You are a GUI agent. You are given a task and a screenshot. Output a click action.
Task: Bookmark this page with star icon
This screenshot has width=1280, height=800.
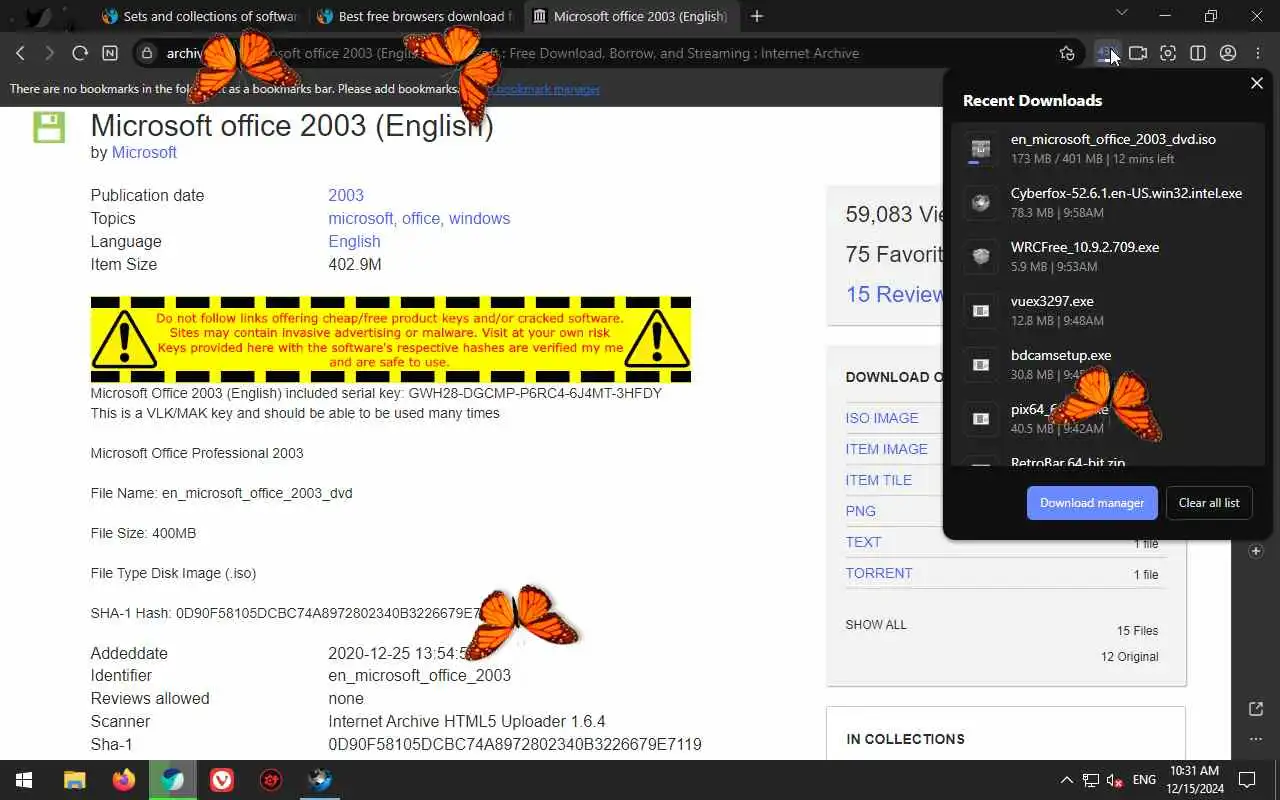1067,53
